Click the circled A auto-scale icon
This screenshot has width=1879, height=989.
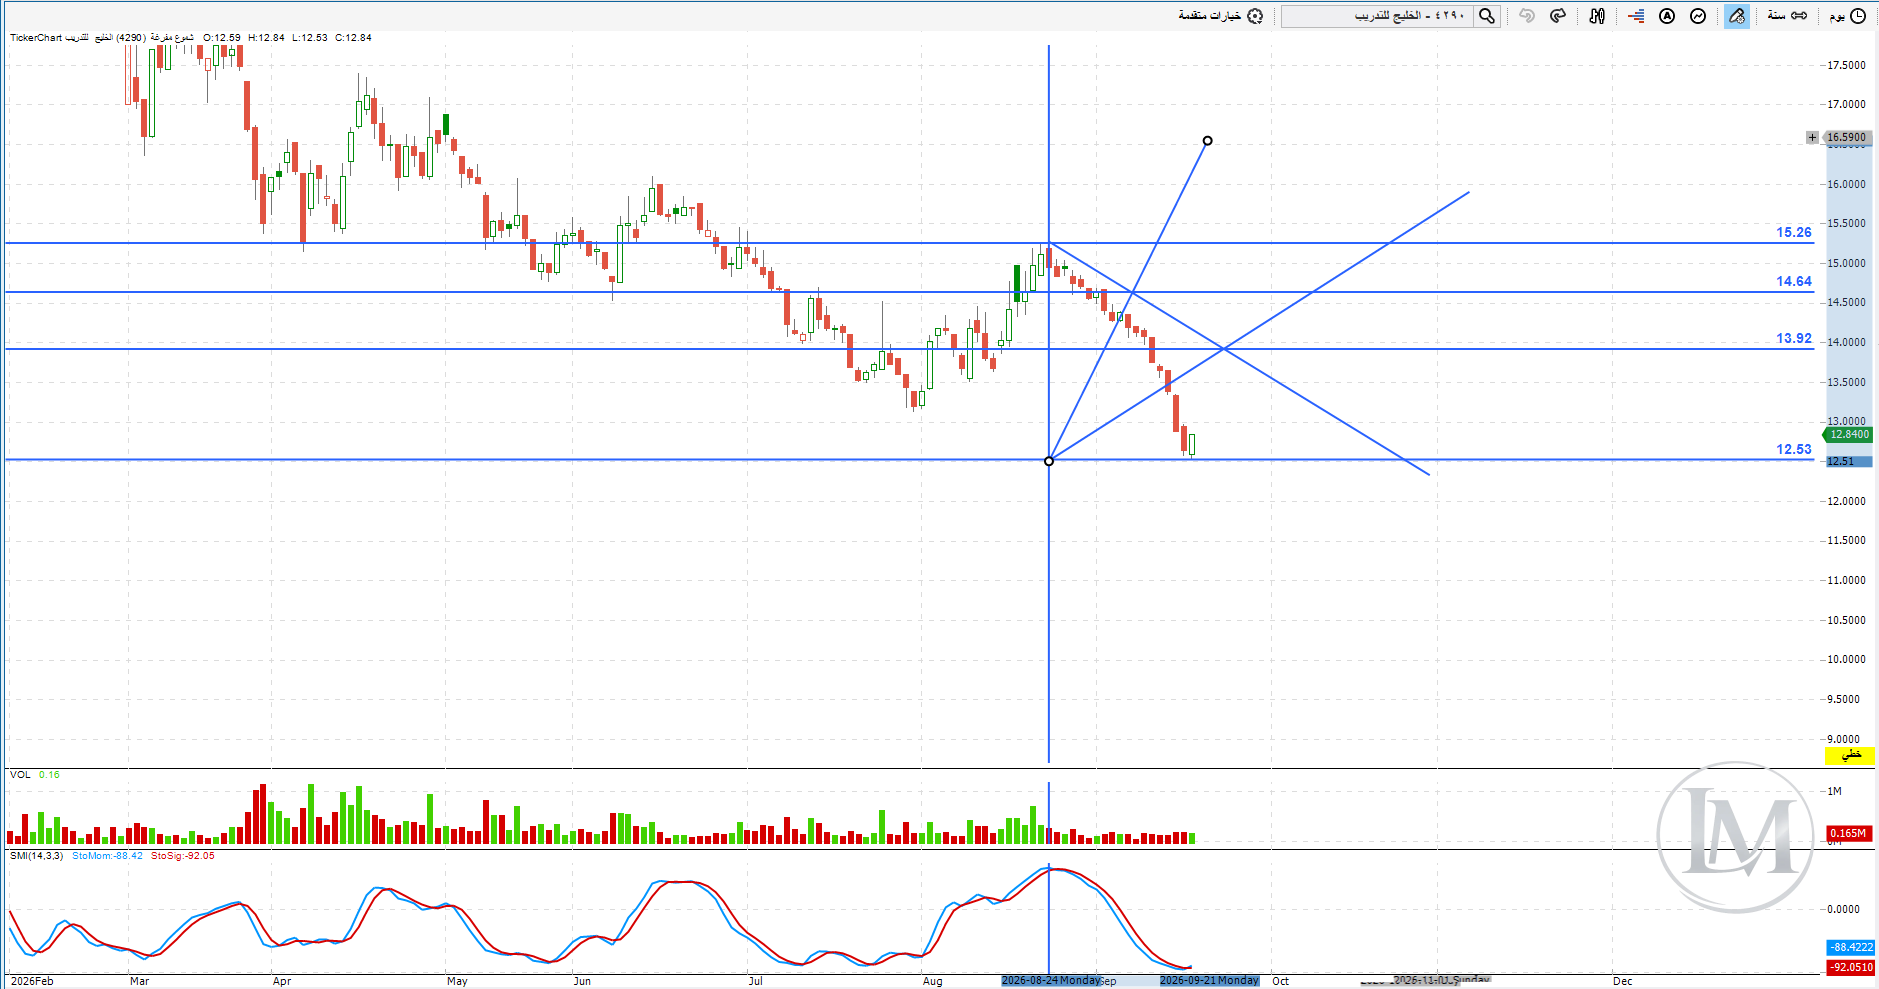1667,16
